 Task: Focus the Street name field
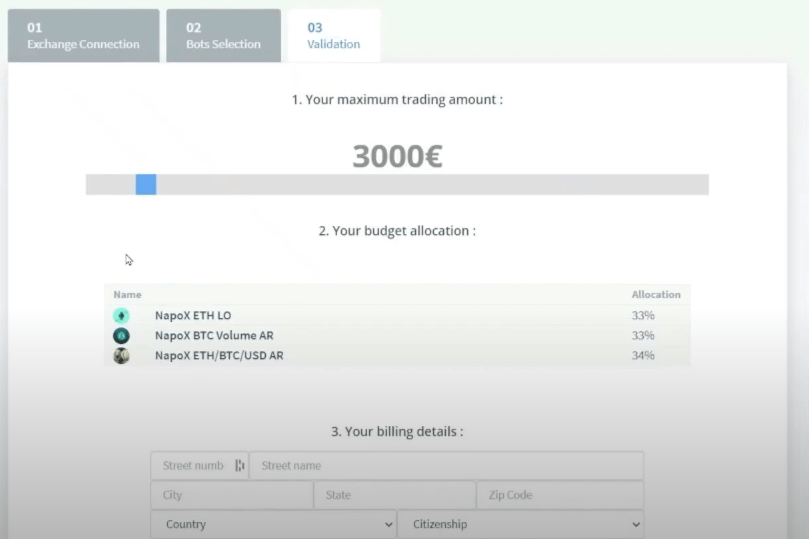446,465
